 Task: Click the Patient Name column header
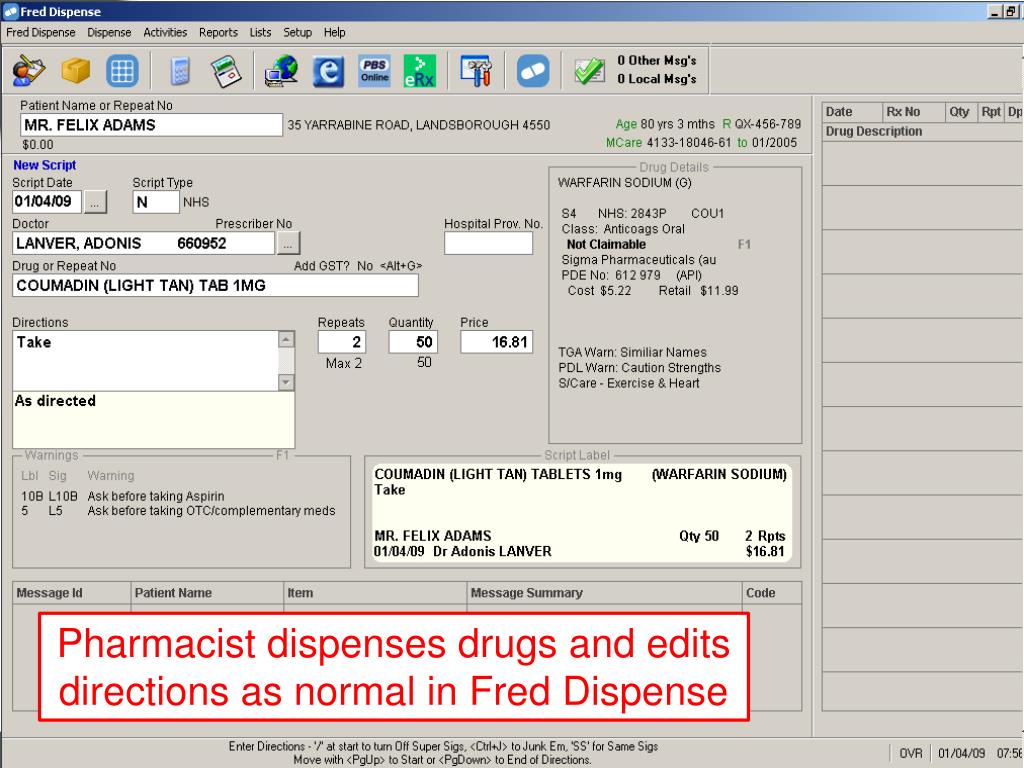point(207,593)
